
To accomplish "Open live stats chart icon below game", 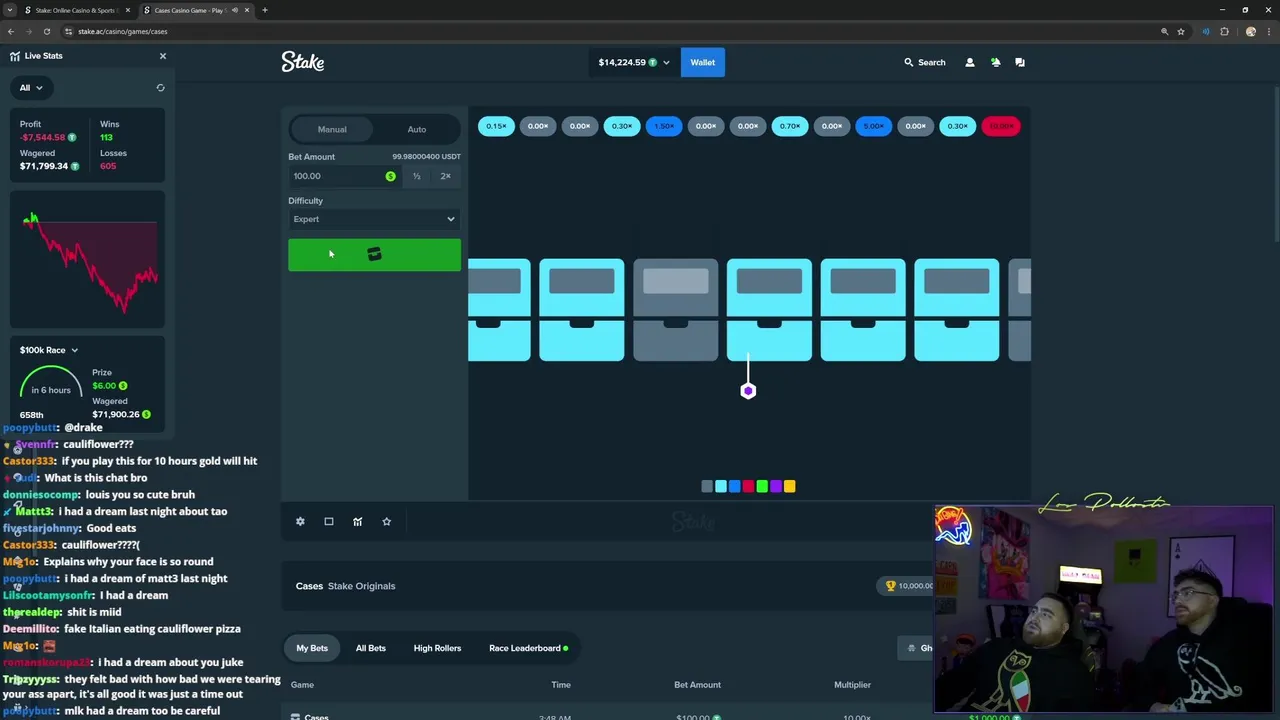I will pyautogui.click(x=358, y=521).
